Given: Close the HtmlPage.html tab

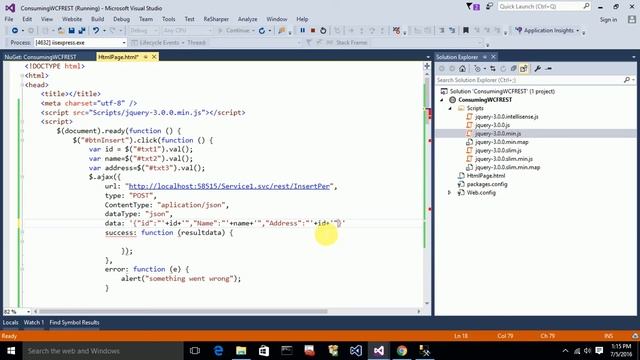Looking at the screenshot, I should point(154,57).
